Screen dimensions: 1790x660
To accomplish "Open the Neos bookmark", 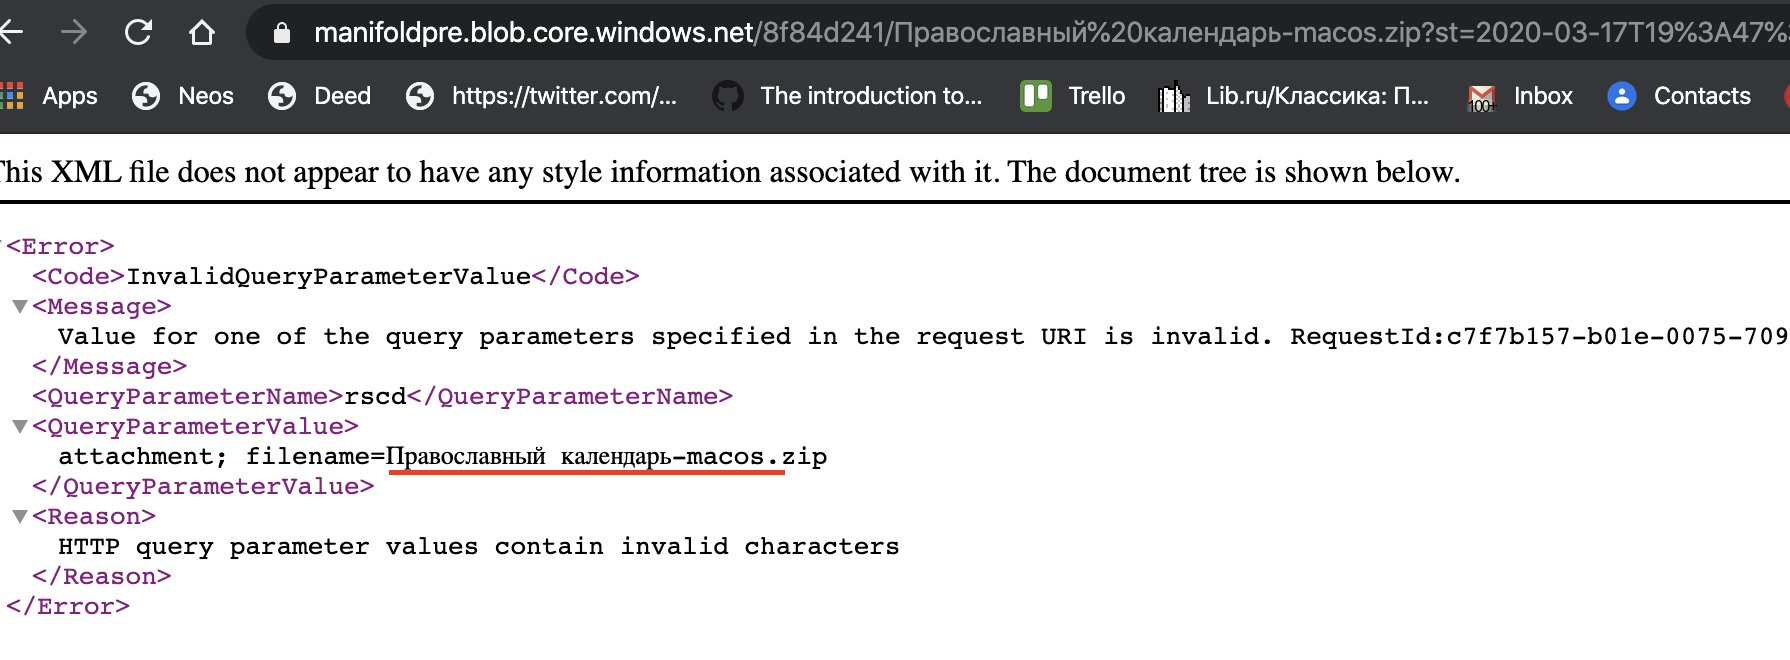I will click(x=184, y=96).
